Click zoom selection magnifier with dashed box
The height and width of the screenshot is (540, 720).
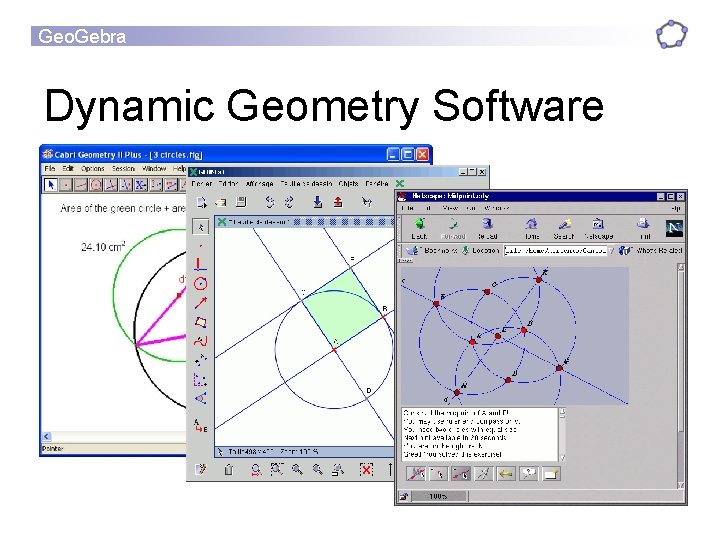click(276, 469)
